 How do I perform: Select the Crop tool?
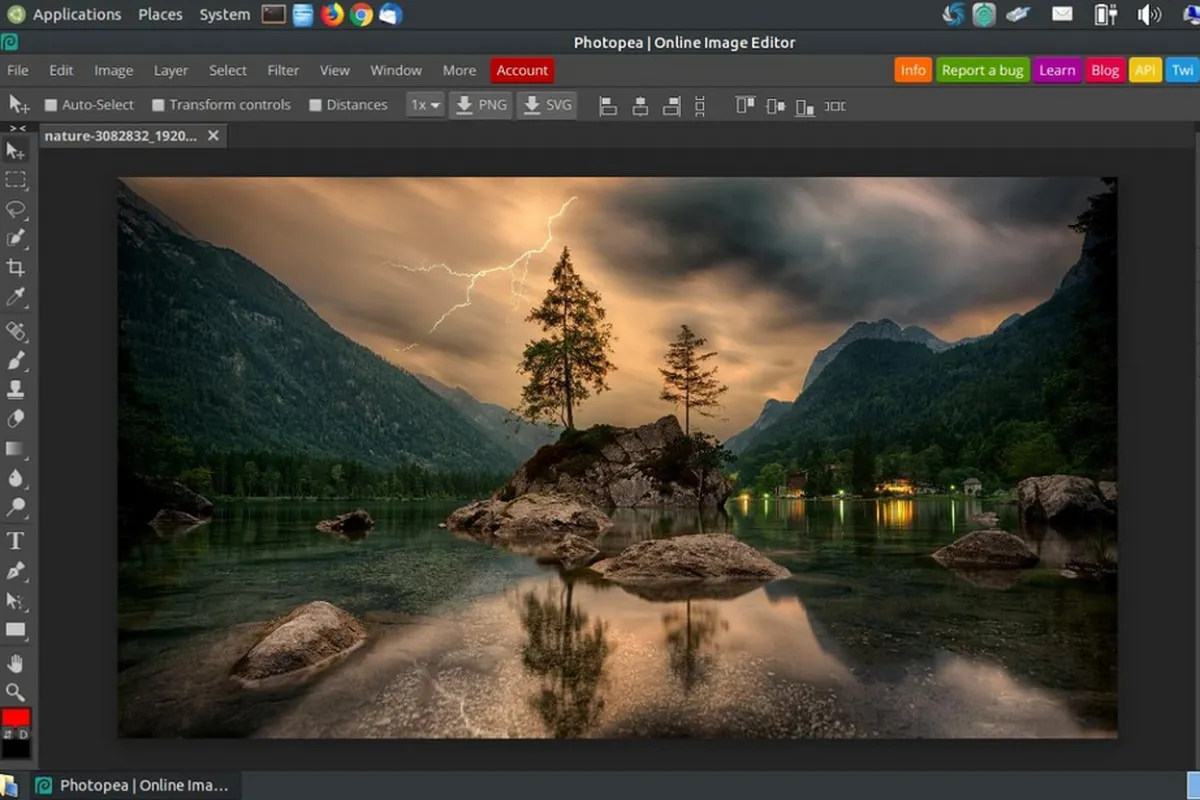coord(15,268)
